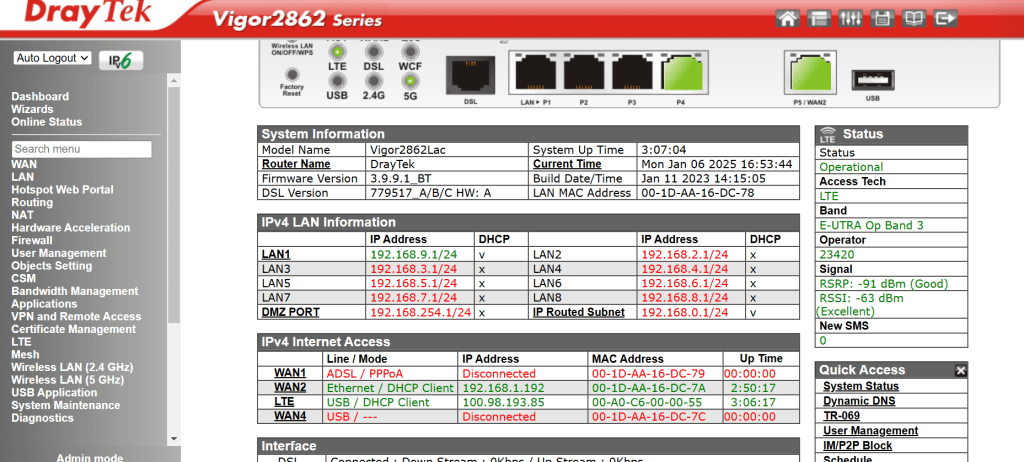Expand the Routing menu

[32, 203]
